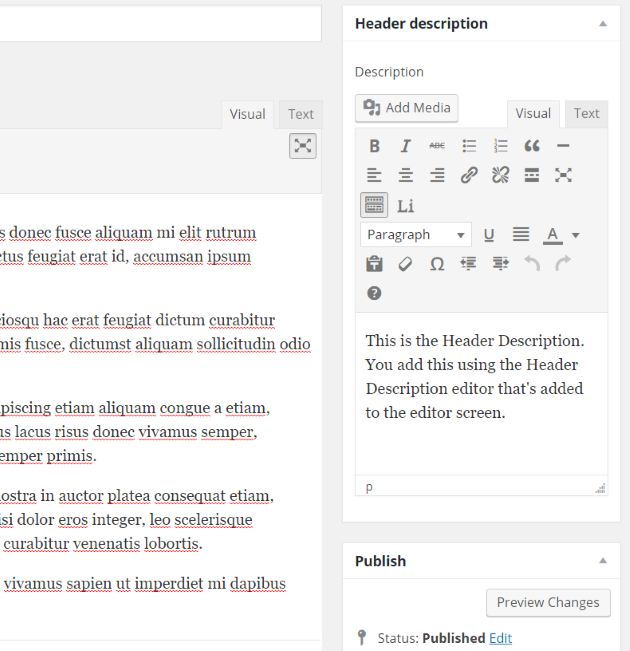
Task: Switch main content editor to Visual tab
Action: point(248,115)
